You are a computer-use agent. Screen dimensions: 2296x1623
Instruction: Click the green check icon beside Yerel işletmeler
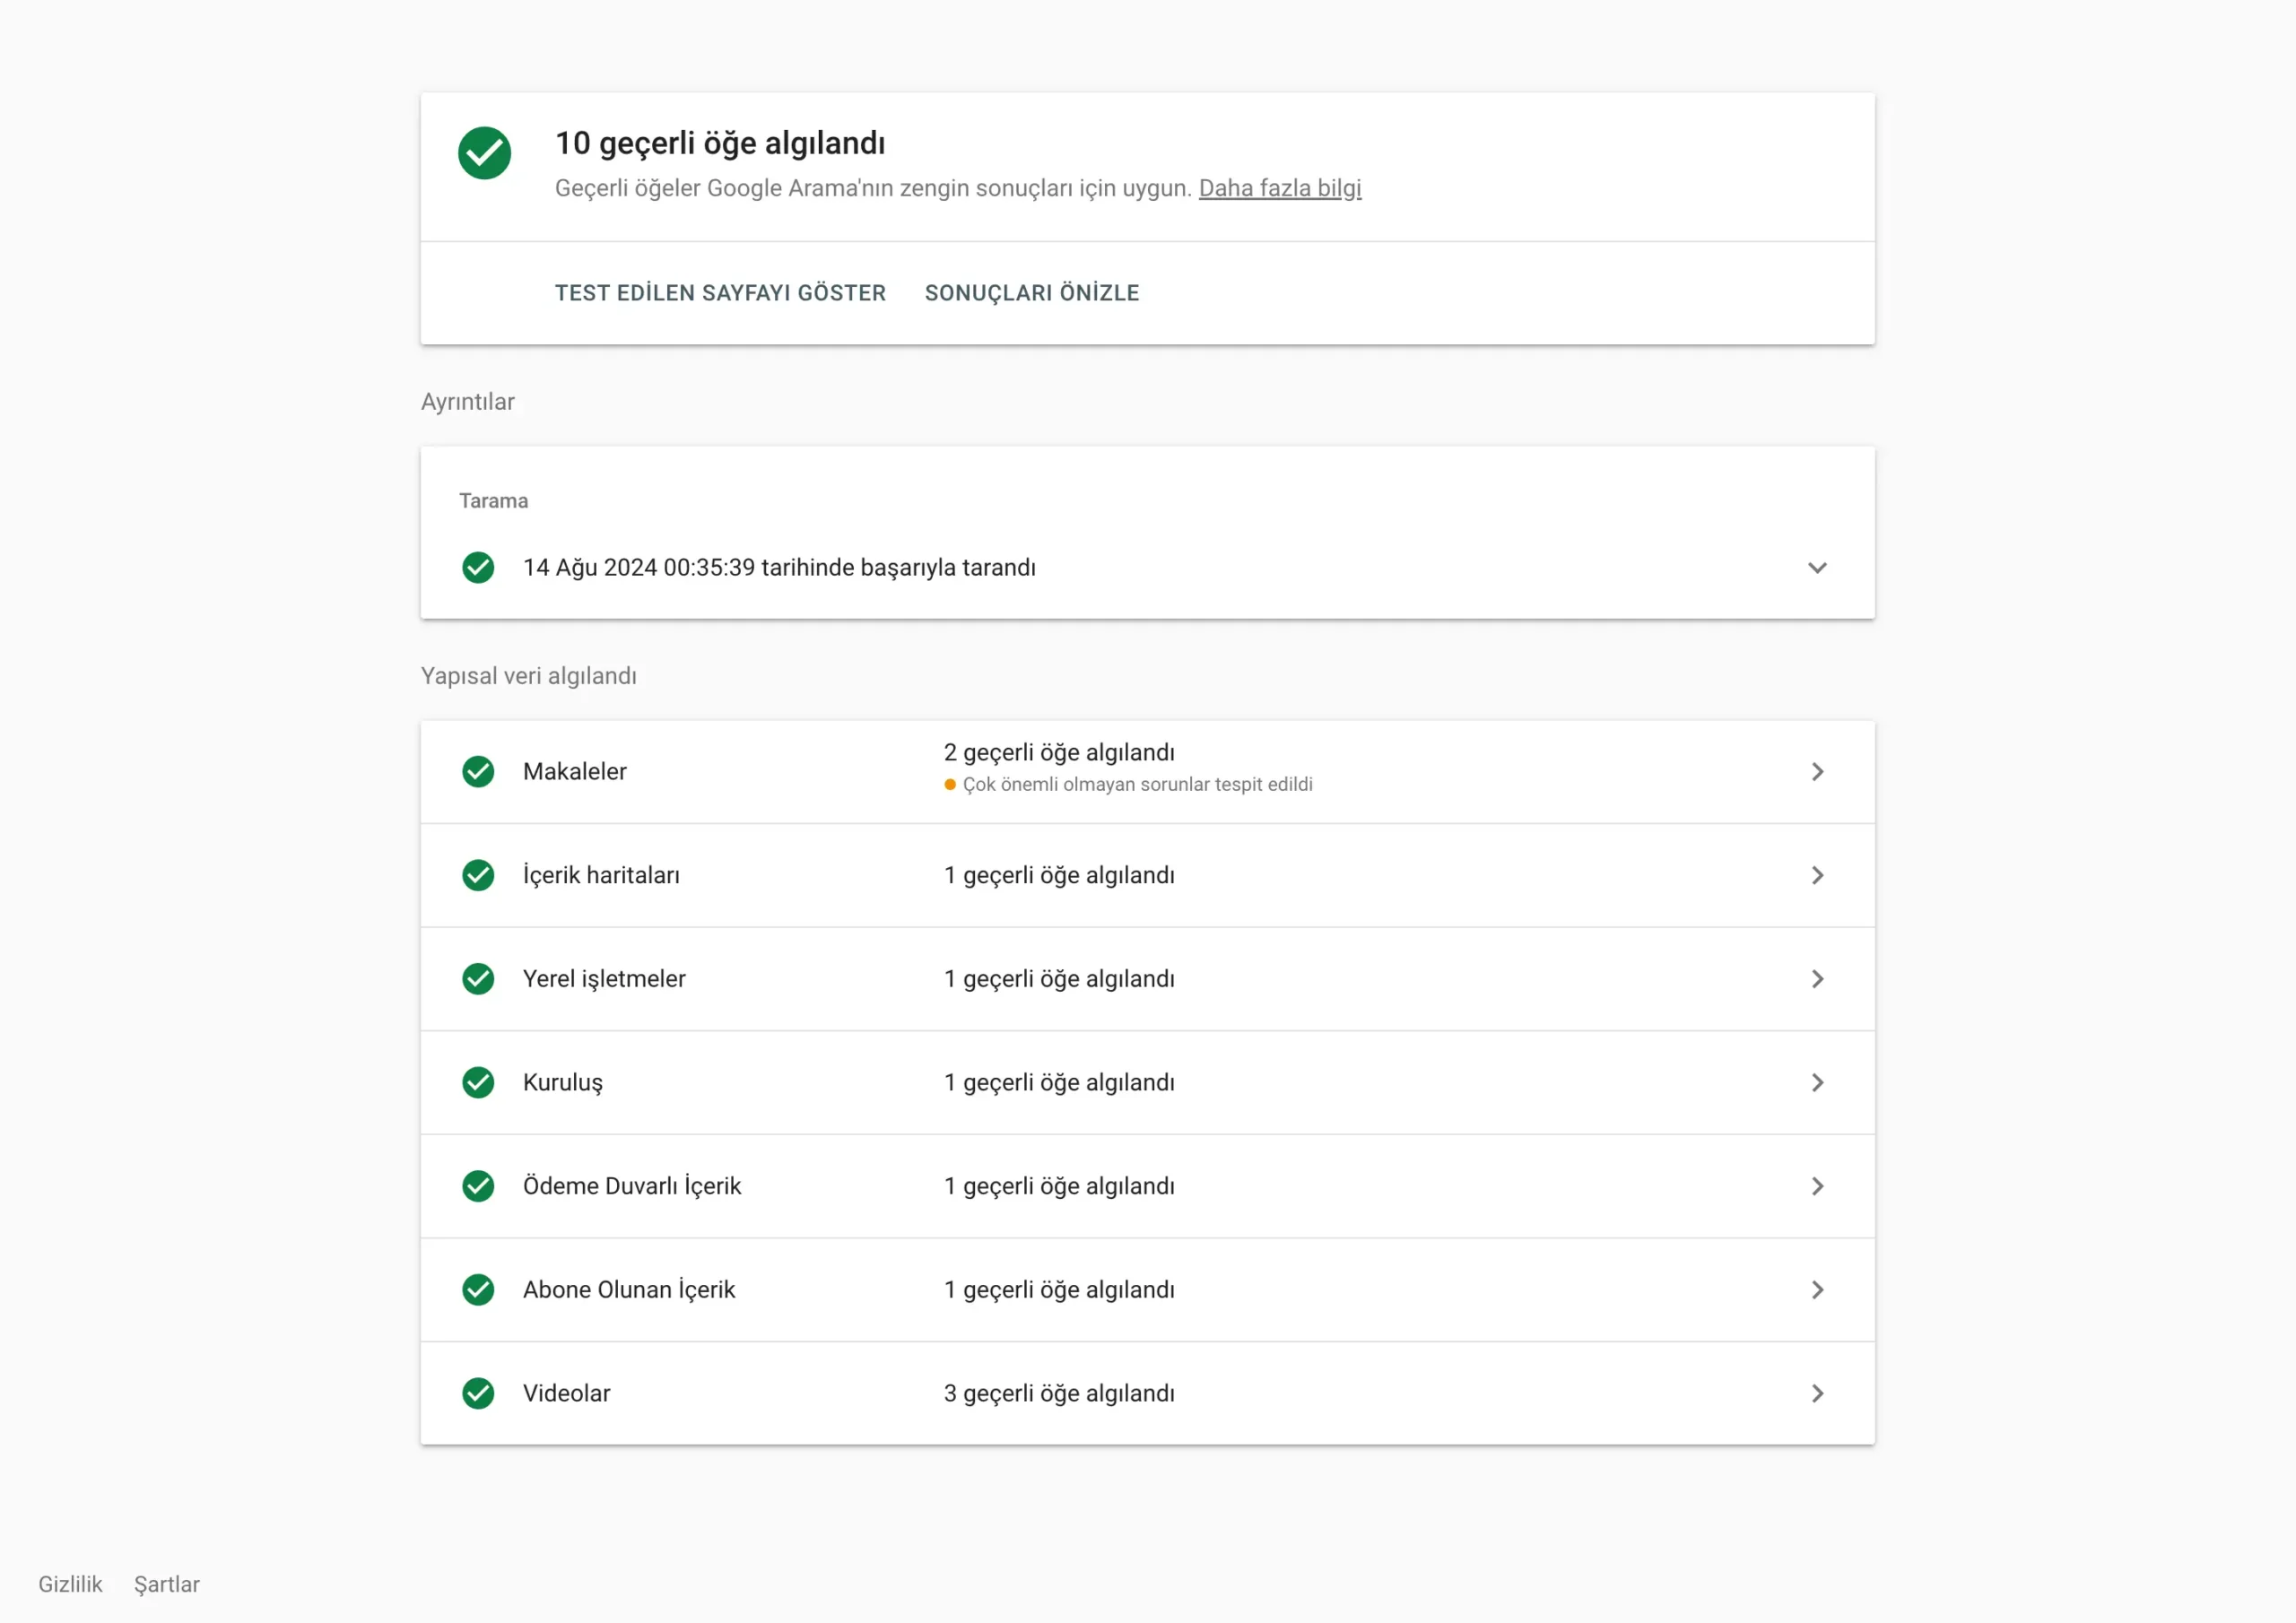pos(478,978)
